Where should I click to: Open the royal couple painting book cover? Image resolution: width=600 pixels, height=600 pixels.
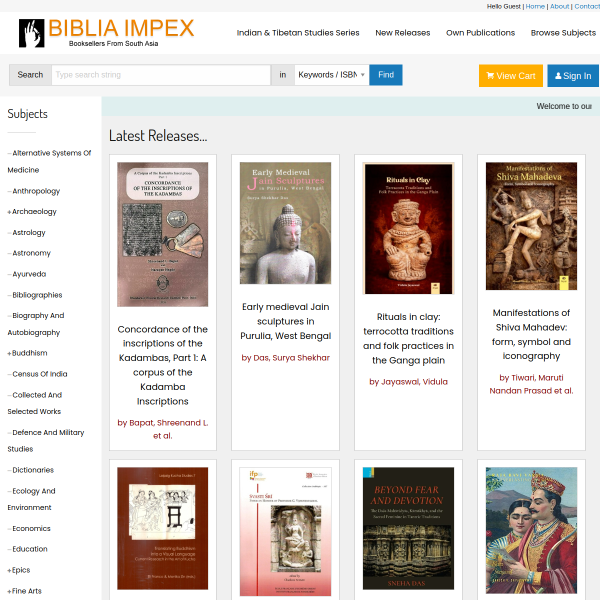(531, 530)
